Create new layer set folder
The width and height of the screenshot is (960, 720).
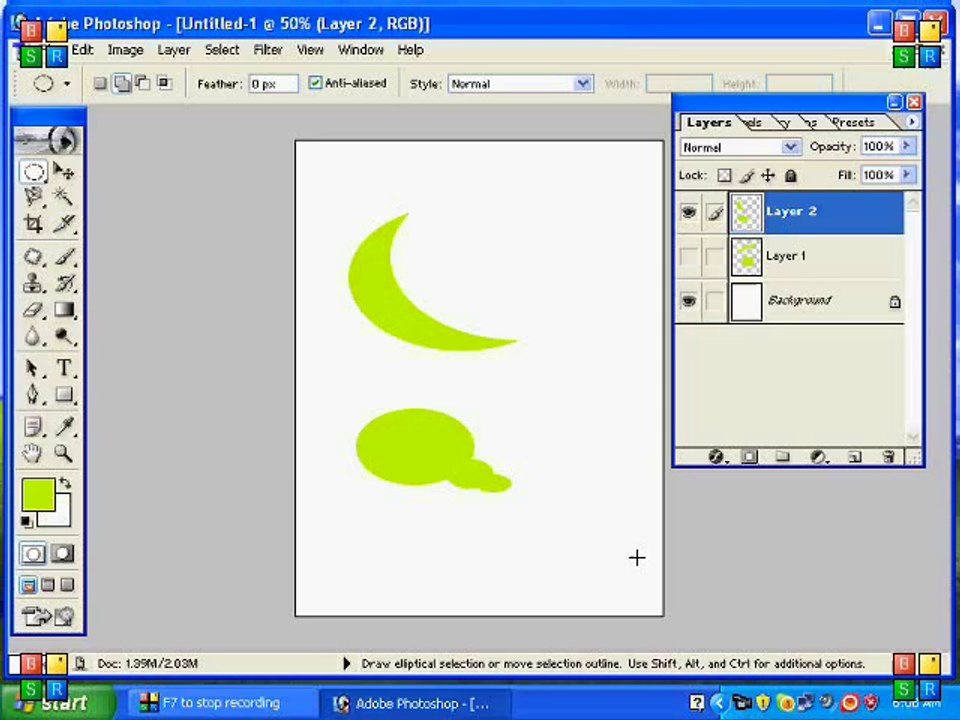click(x=782, y=457)
